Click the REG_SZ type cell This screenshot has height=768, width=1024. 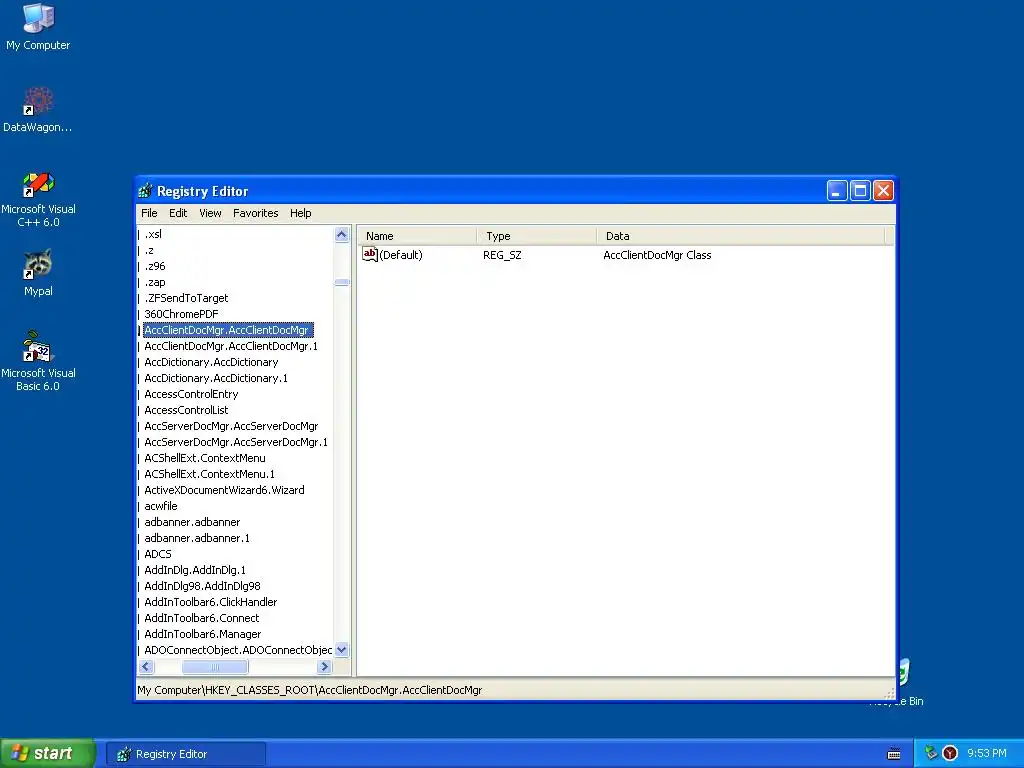pyautogui.click(x=502, y=255)
